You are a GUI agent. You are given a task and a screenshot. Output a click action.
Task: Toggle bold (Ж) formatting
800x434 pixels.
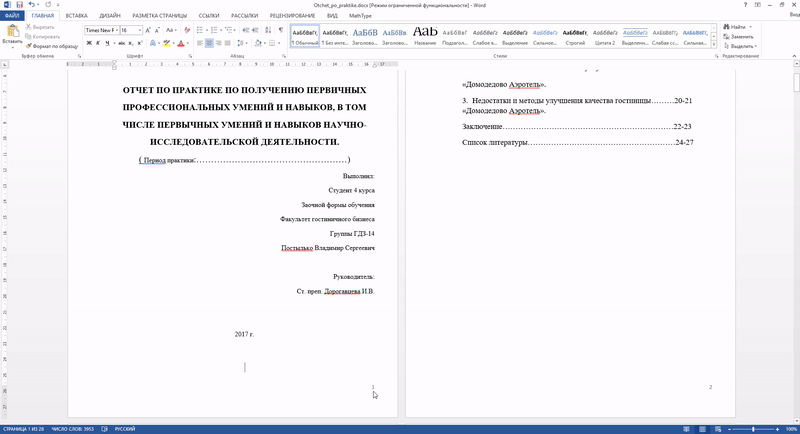click(89, 43)
